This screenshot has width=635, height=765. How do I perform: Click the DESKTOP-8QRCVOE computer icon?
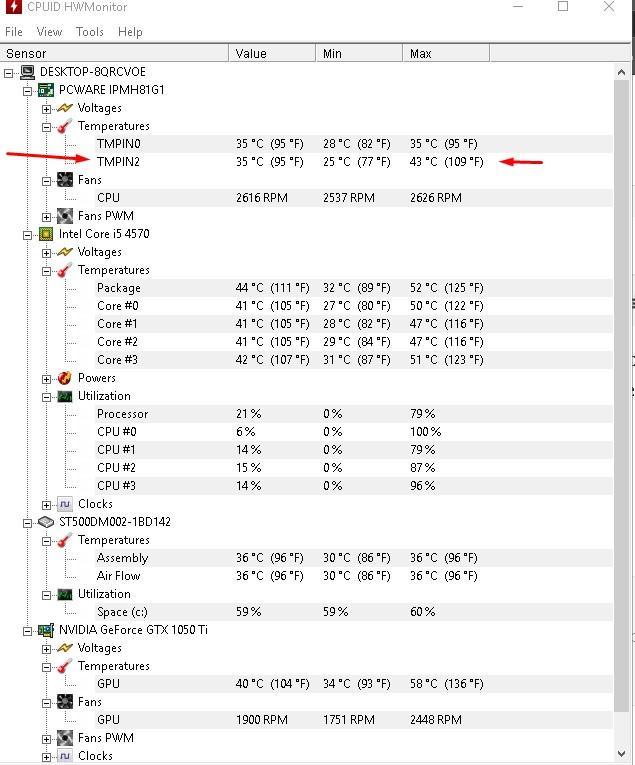(27, 72)
